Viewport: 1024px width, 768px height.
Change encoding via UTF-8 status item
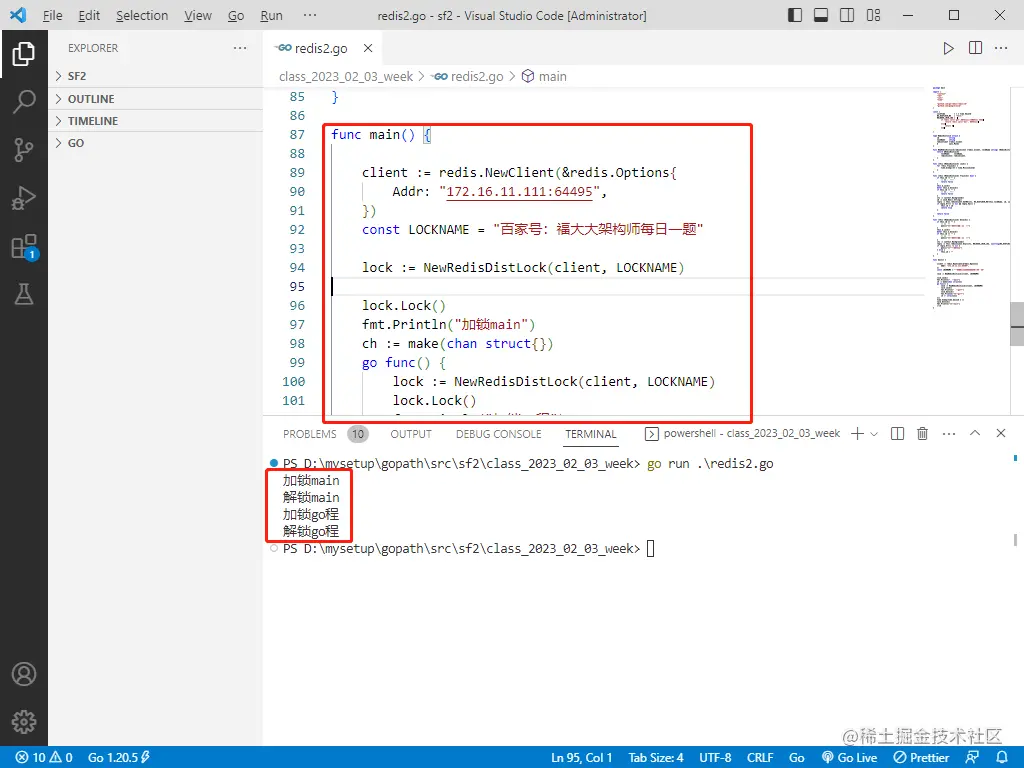click(x=715, y=758)
